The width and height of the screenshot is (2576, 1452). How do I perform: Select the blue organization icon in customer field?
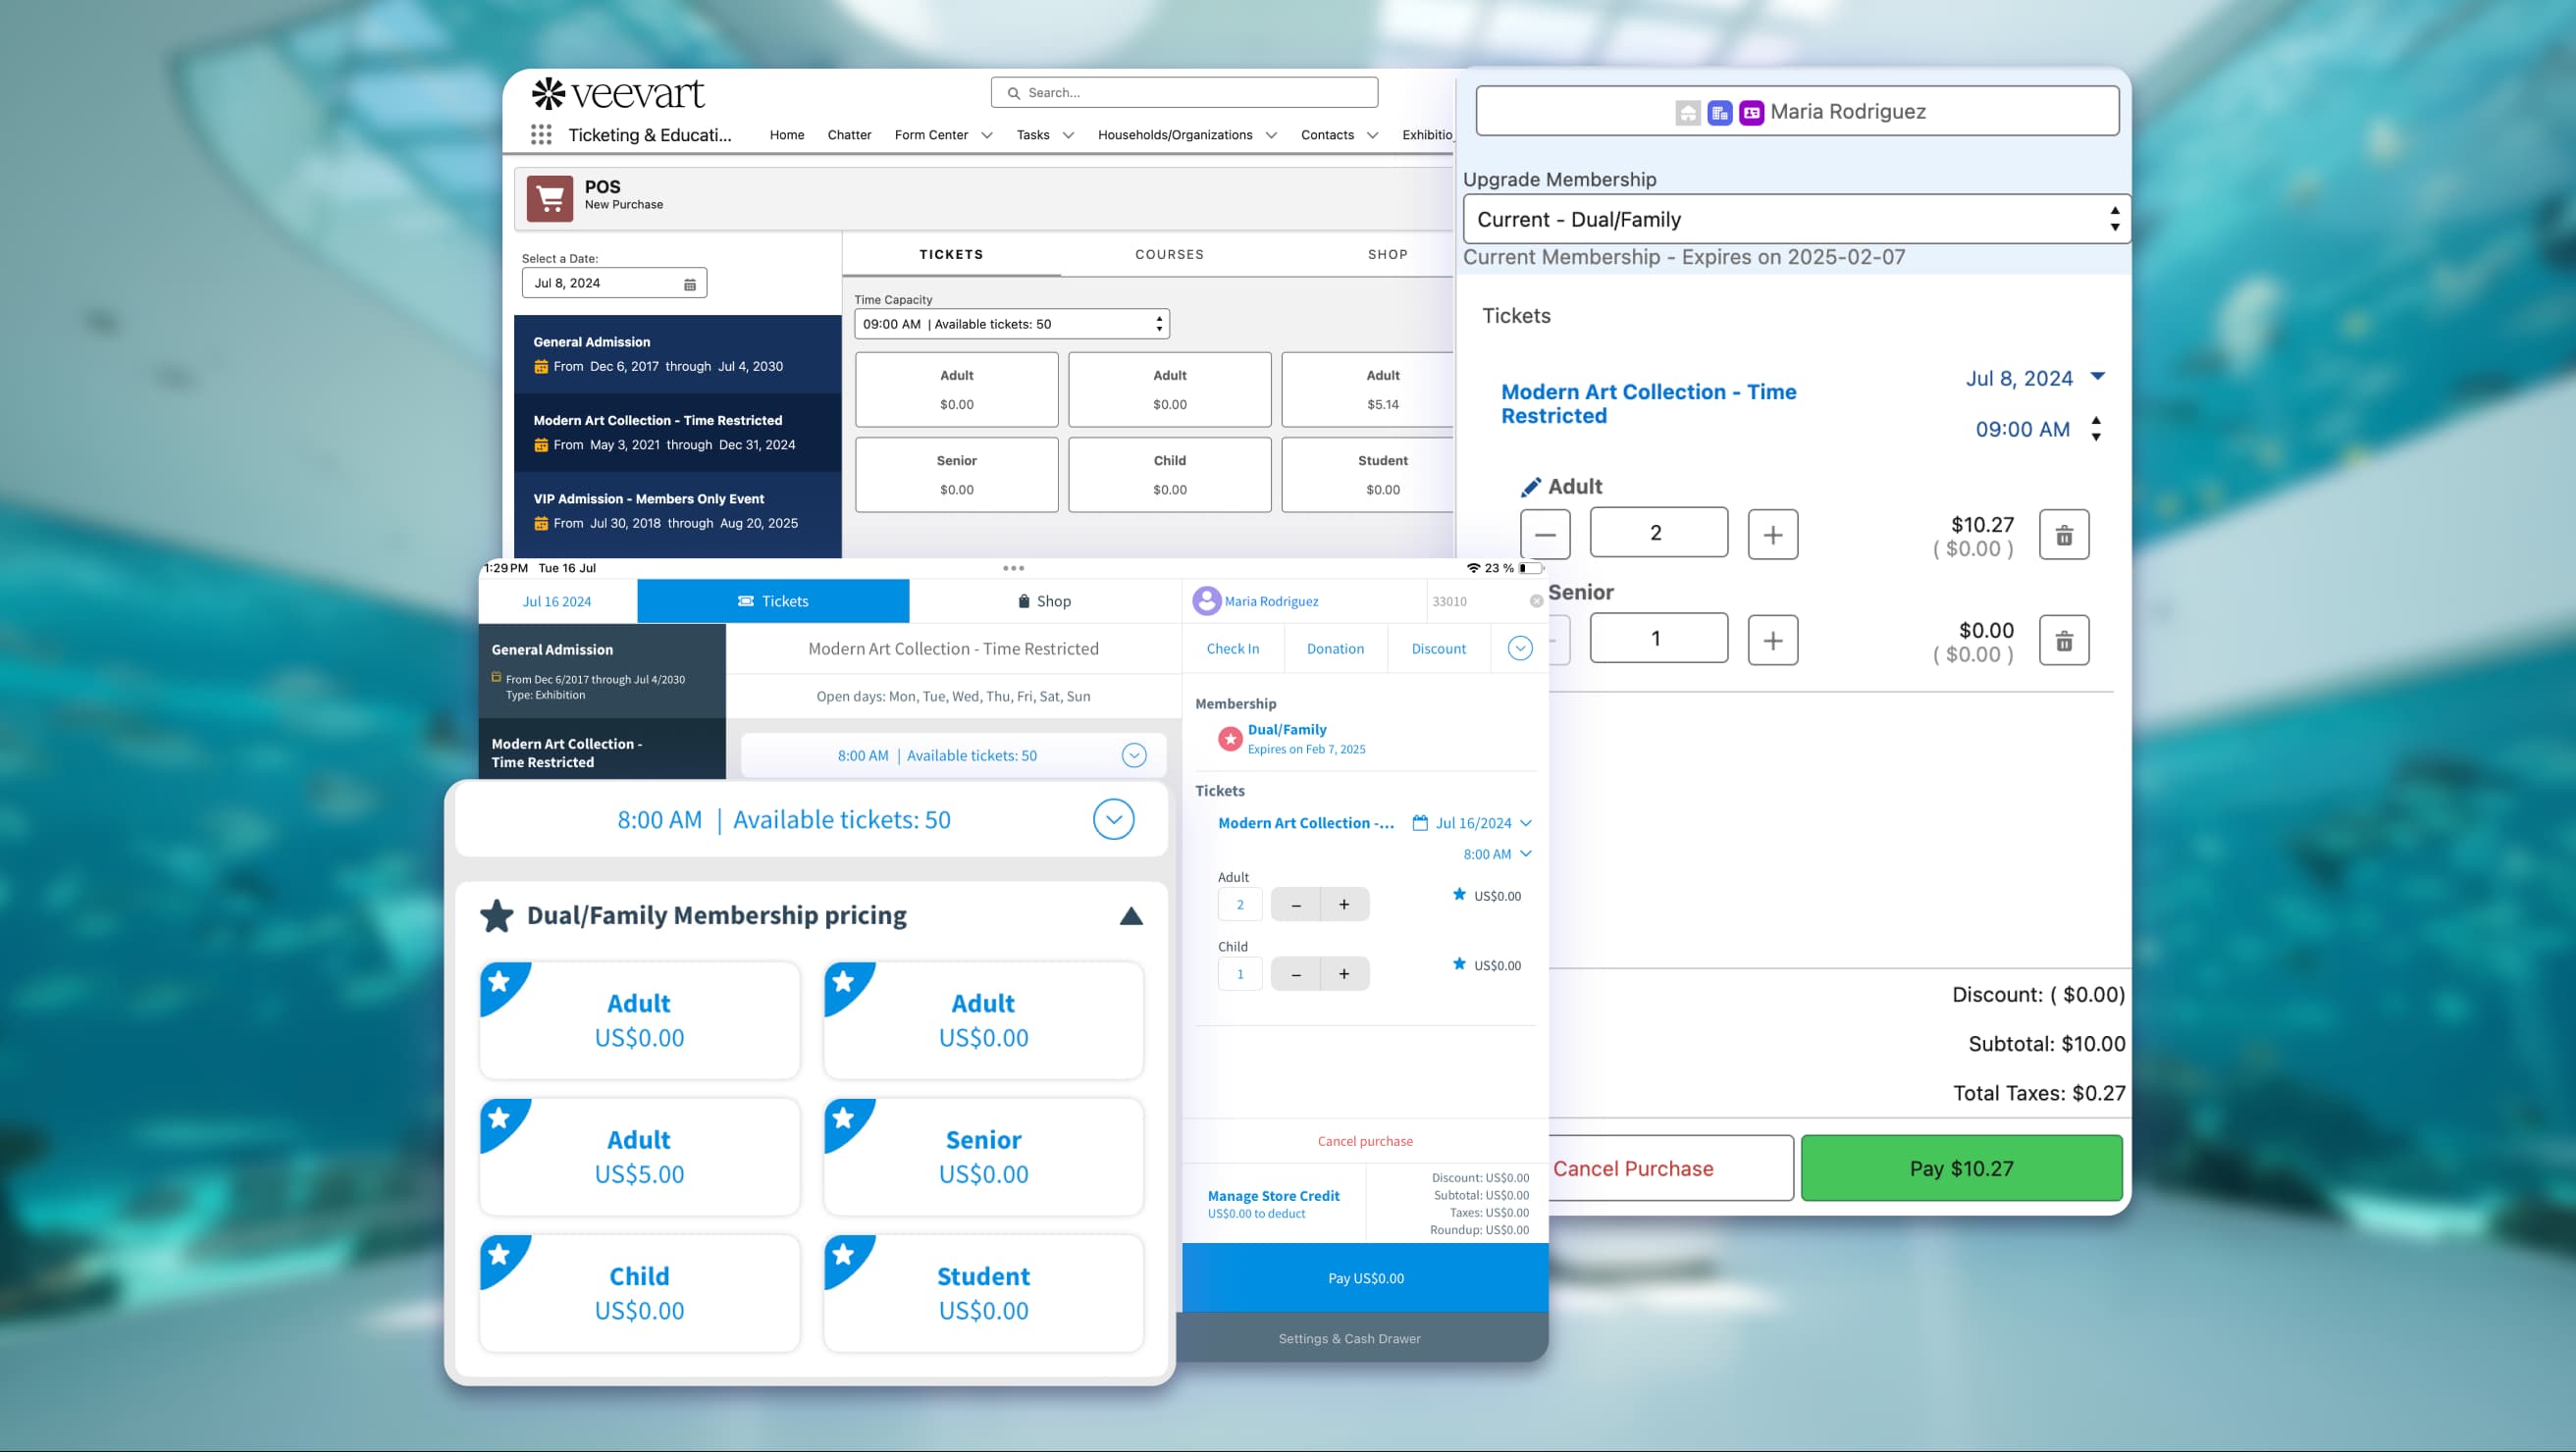[1719, 112]
